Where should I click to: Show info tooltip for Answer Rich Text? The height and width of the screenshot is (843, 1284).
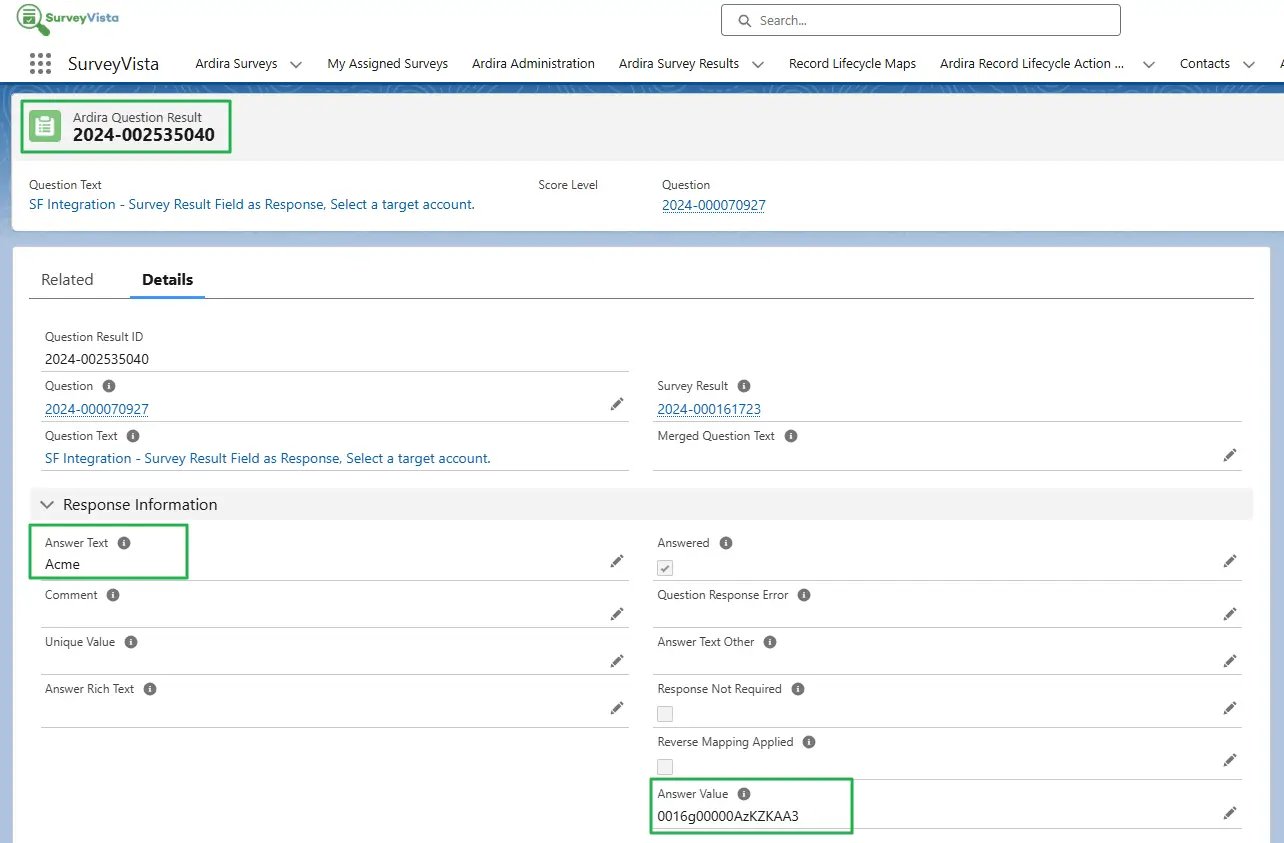coord(150,689)
